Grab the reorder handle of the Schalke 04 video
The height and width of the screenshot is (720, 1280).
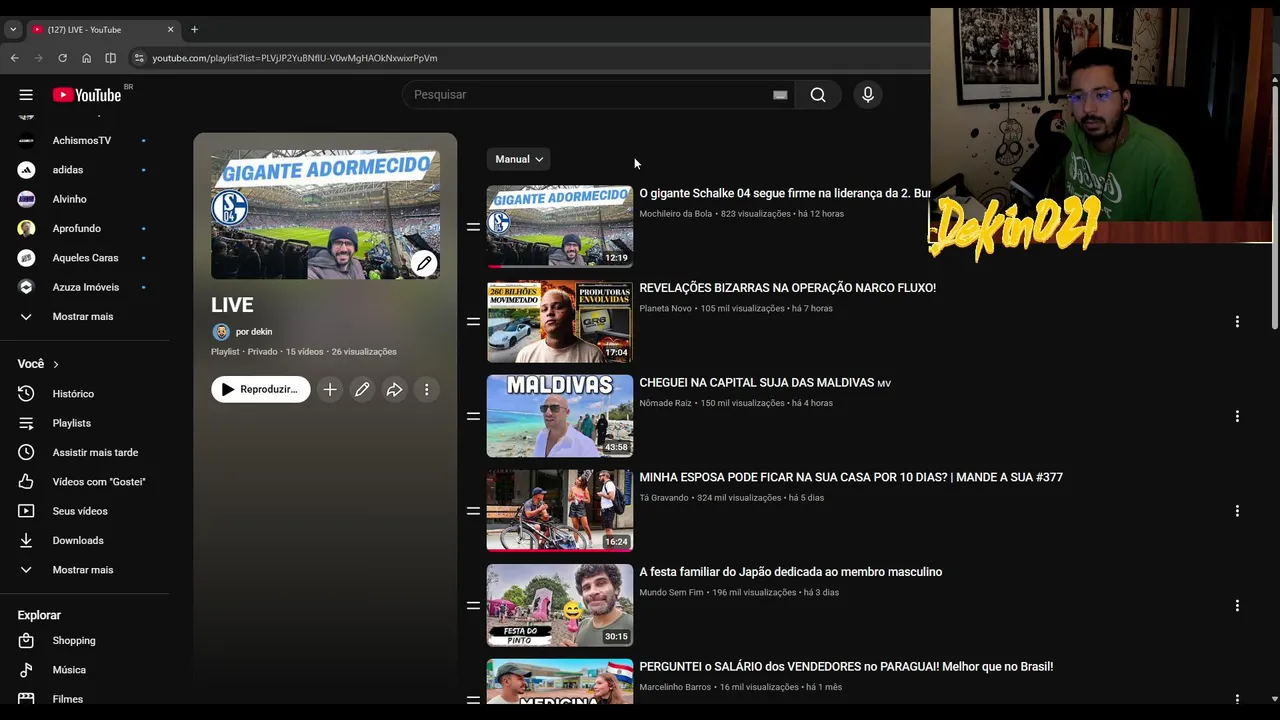[x=473, y=227]
